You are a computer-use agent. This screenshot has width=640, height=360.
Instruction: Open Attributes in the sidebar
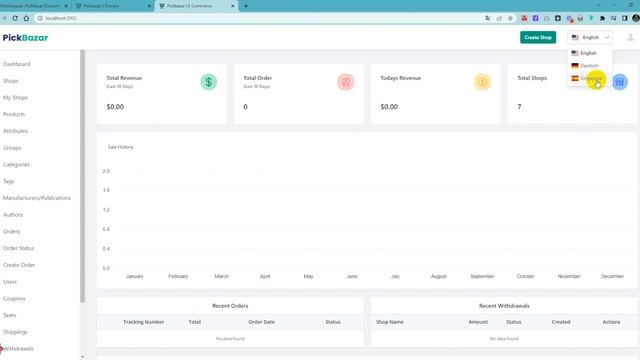point(16,131)
